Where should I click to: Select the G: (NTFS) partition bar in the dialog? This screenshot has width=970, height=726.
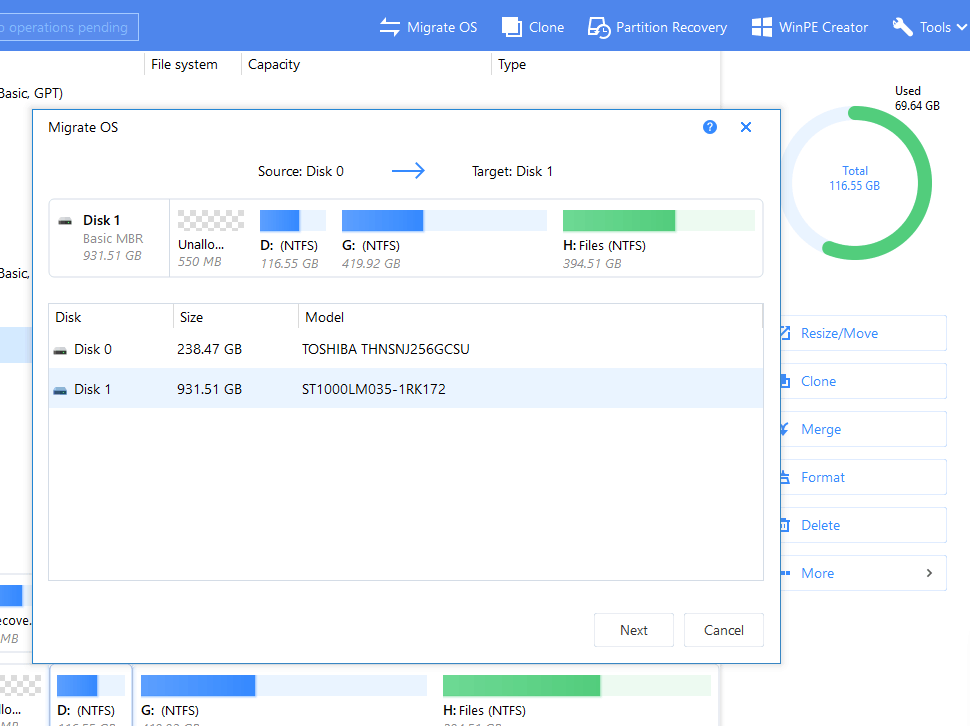point(444,221)
